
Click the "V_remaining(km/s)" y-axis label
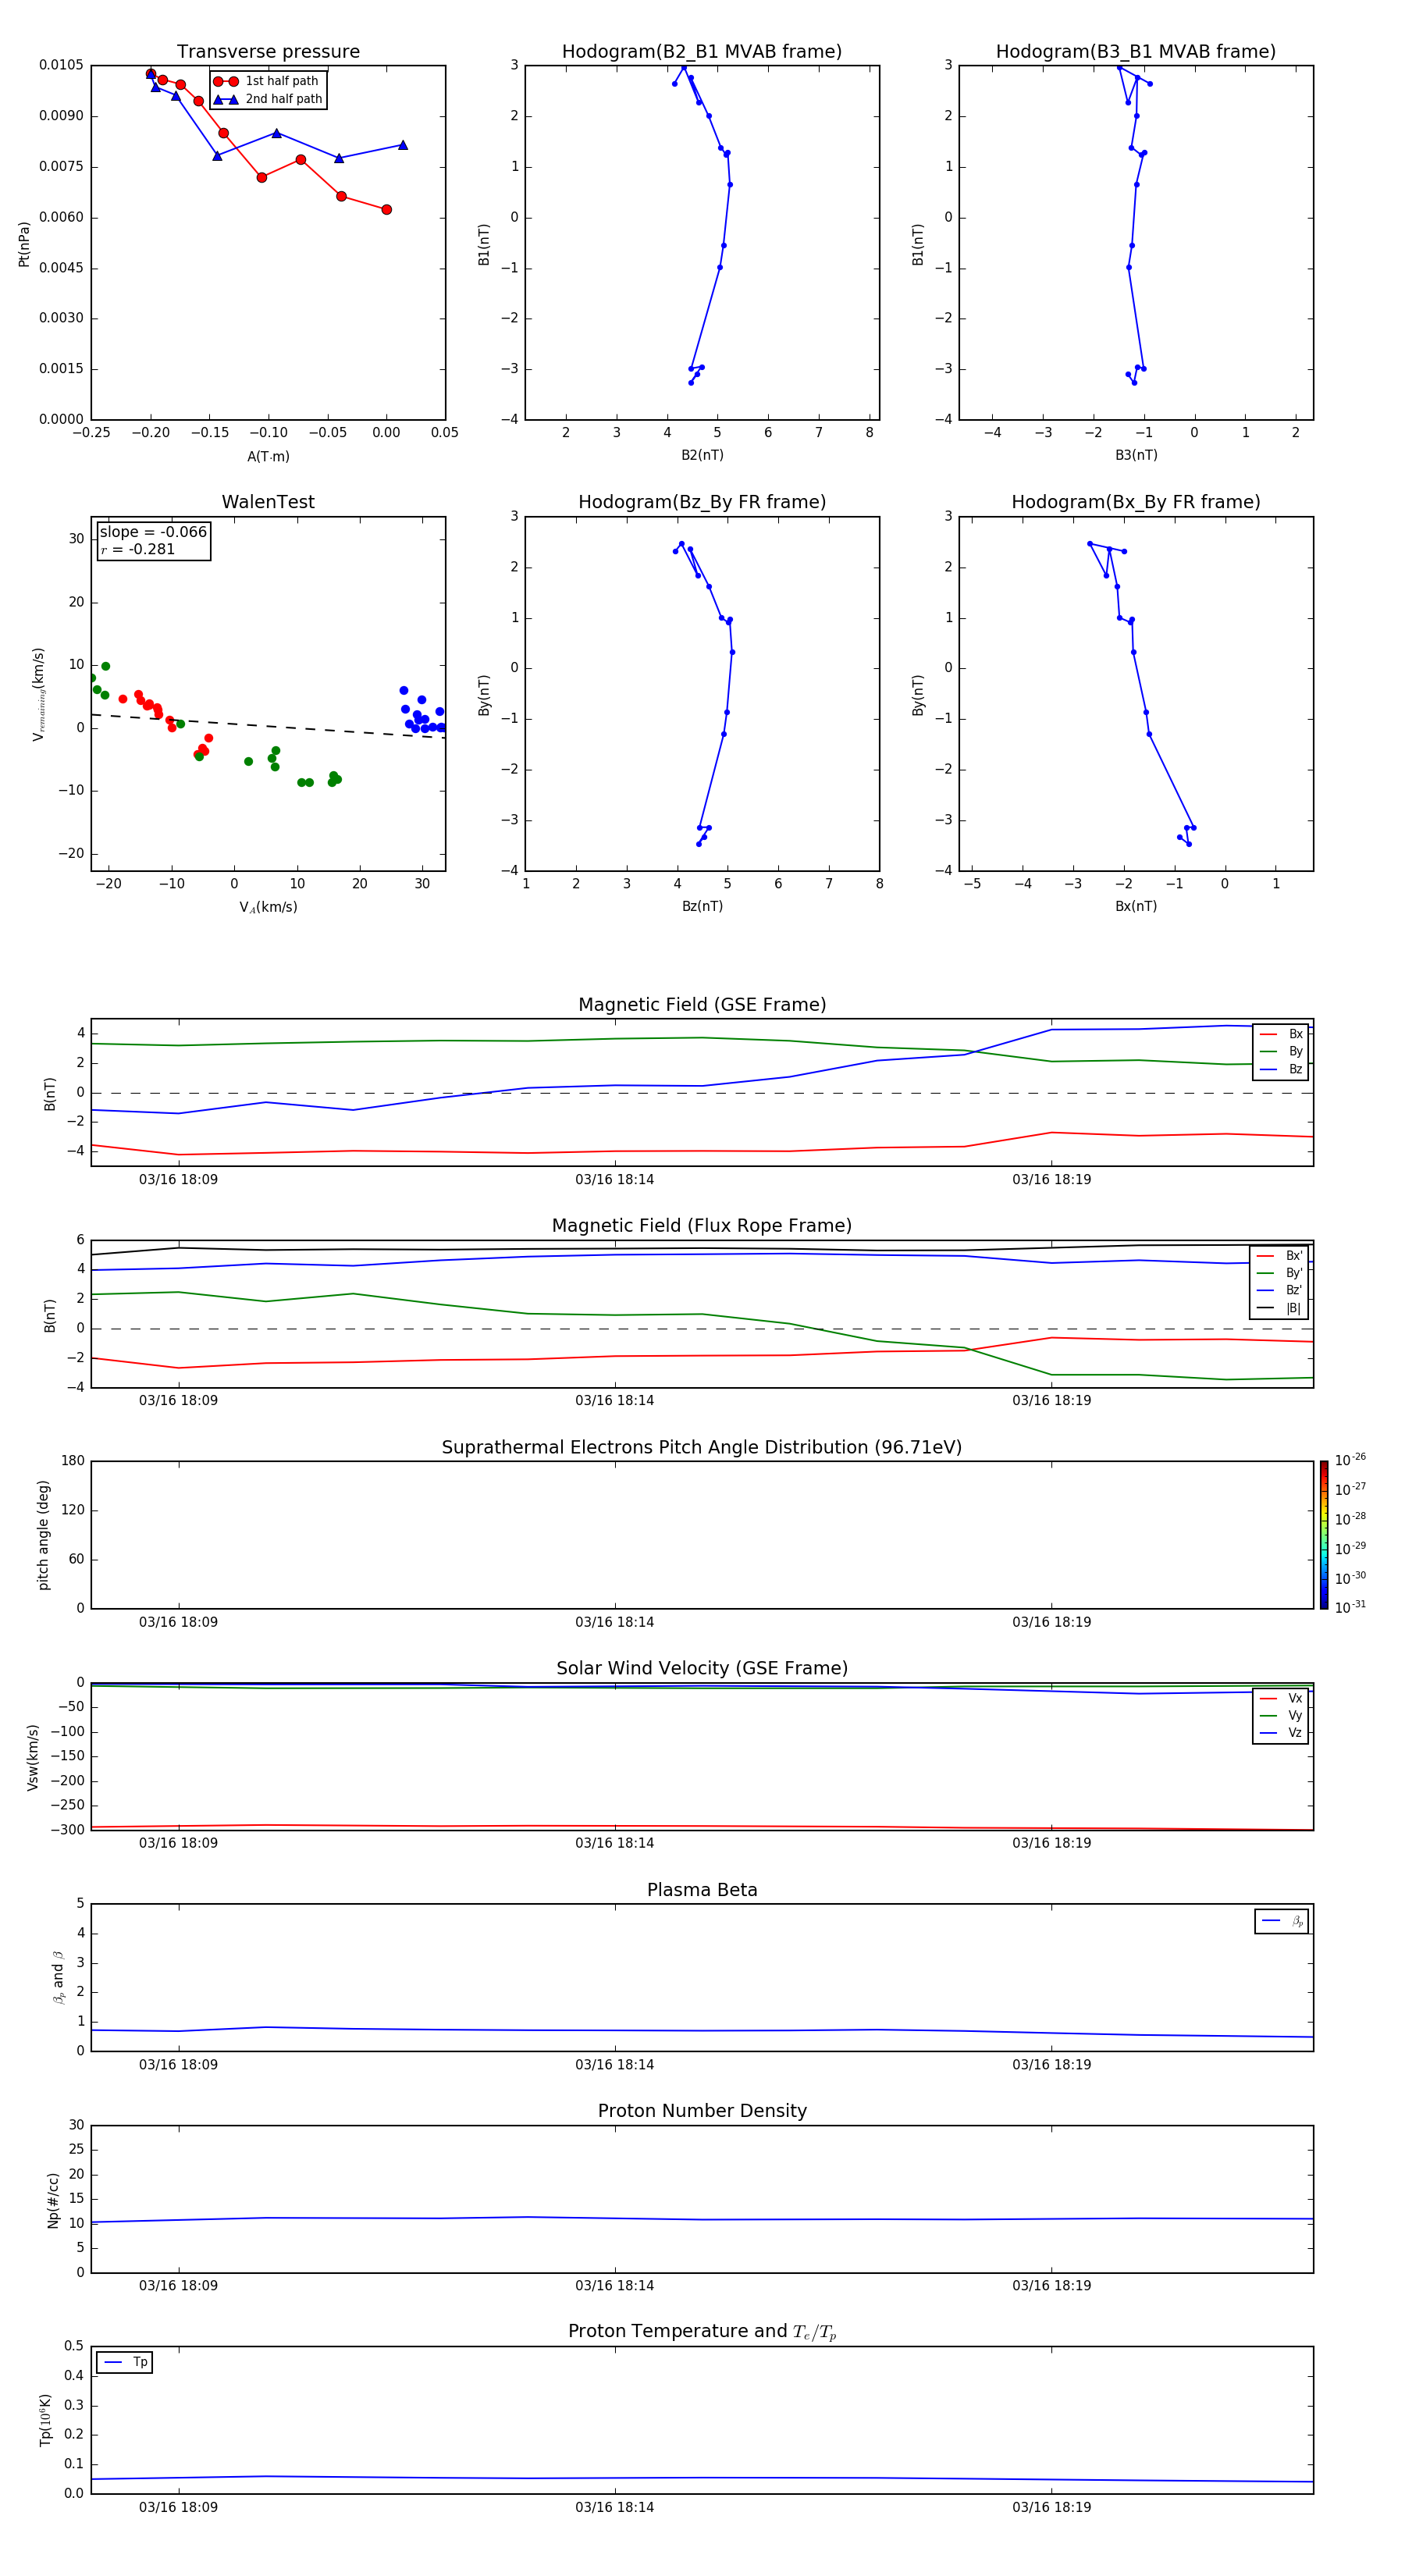coord(38,694)
